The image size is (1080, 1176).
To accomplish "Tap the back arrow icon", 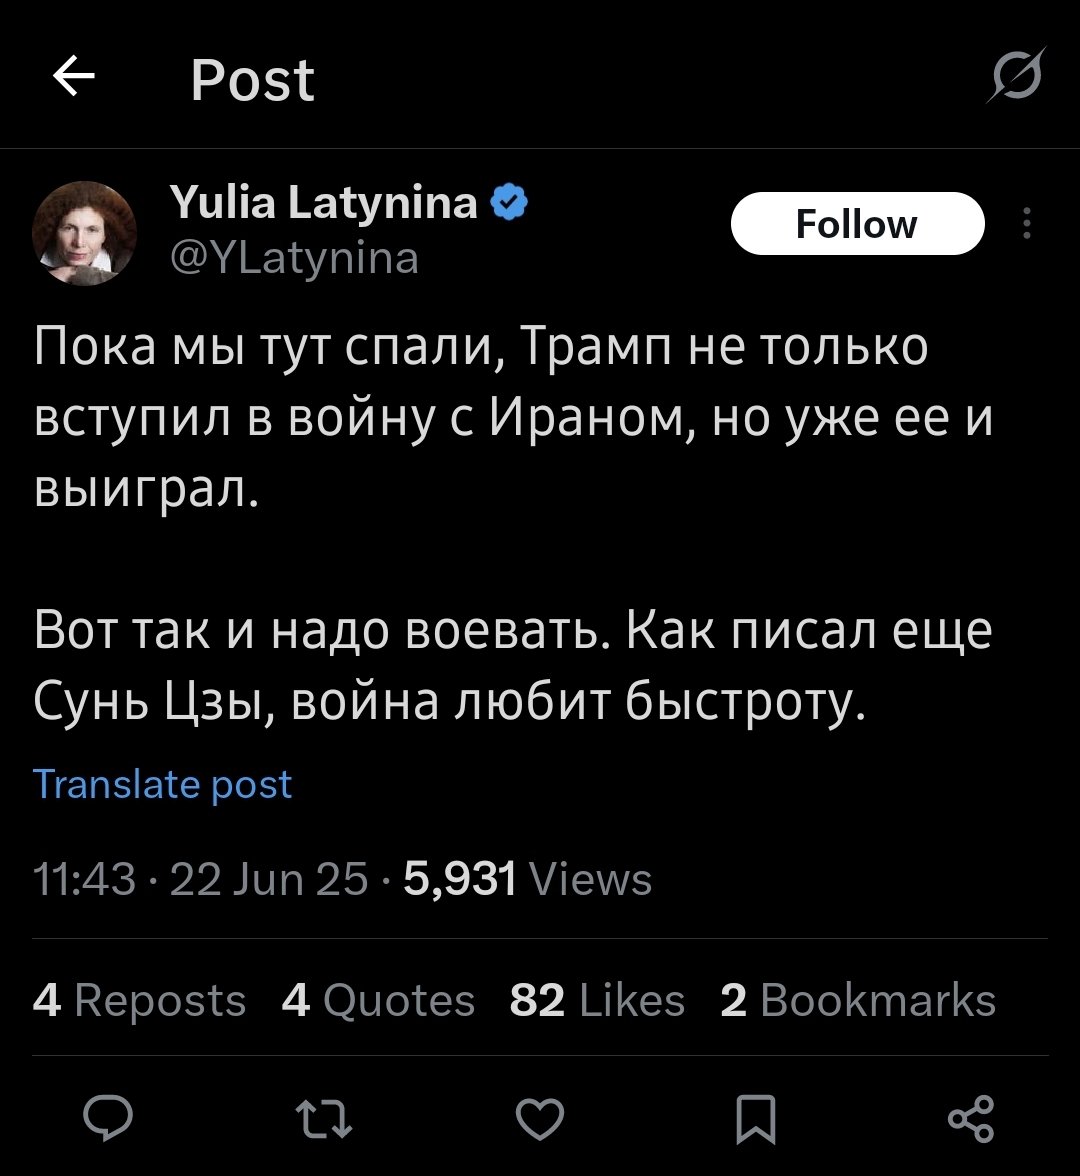I will (x=73, y=77).
